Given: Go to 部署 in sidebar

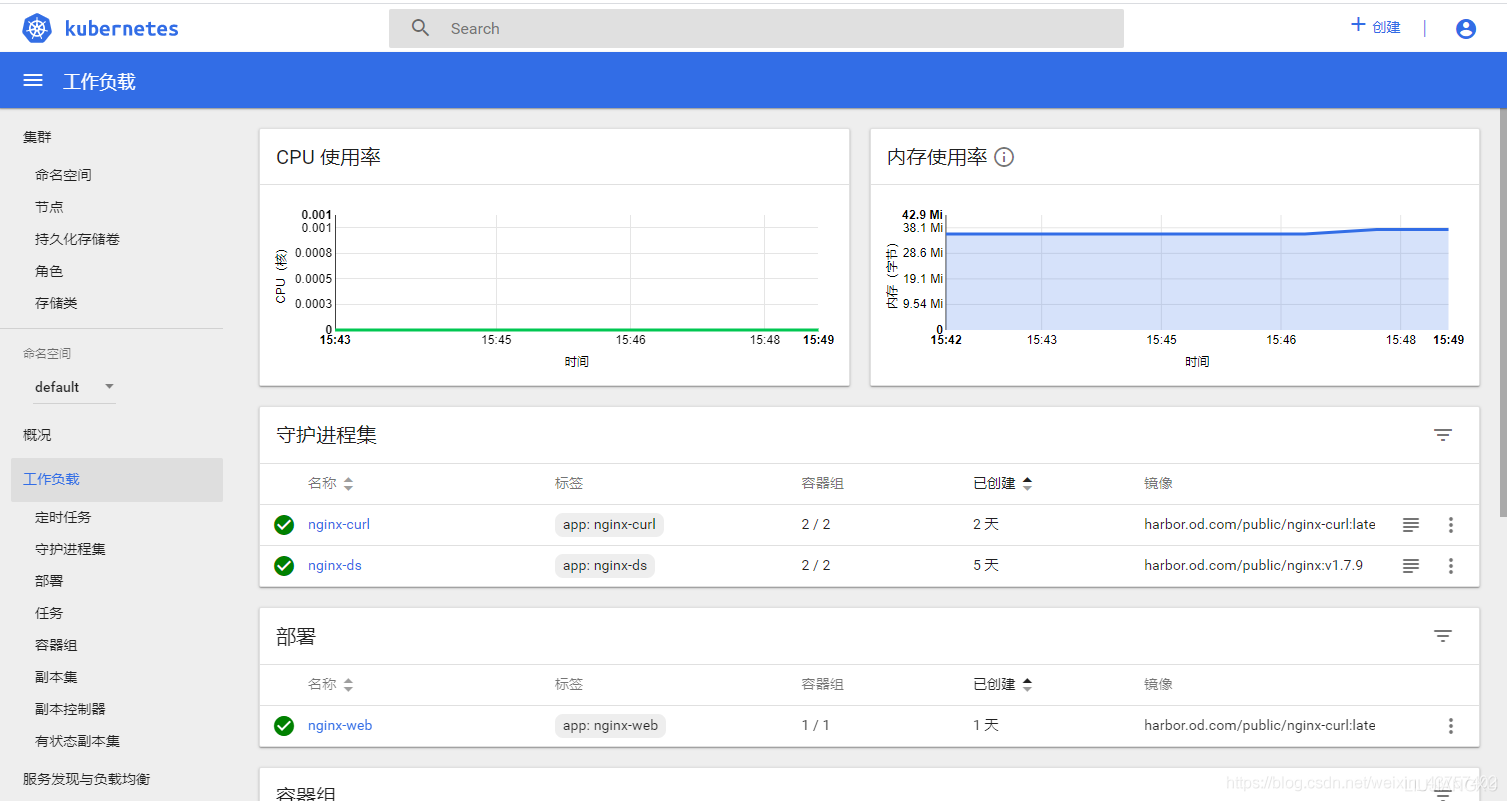Looking at the screenshot, I should coord(49,581).
